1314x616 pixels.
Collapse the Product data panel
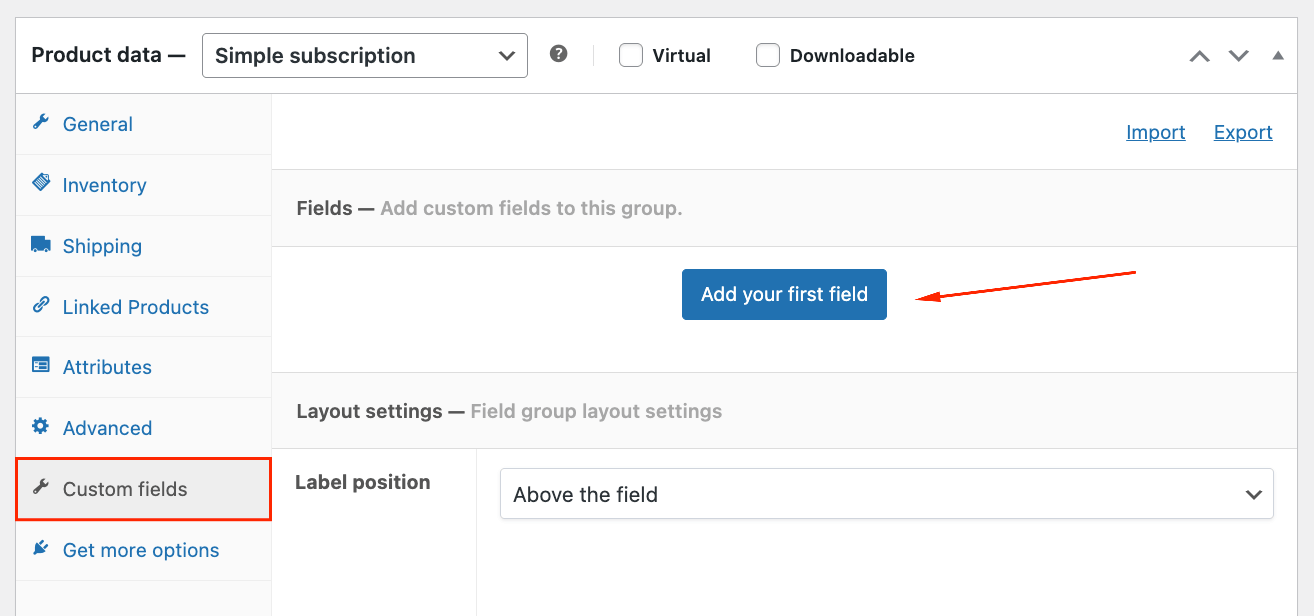[1278, 56]
